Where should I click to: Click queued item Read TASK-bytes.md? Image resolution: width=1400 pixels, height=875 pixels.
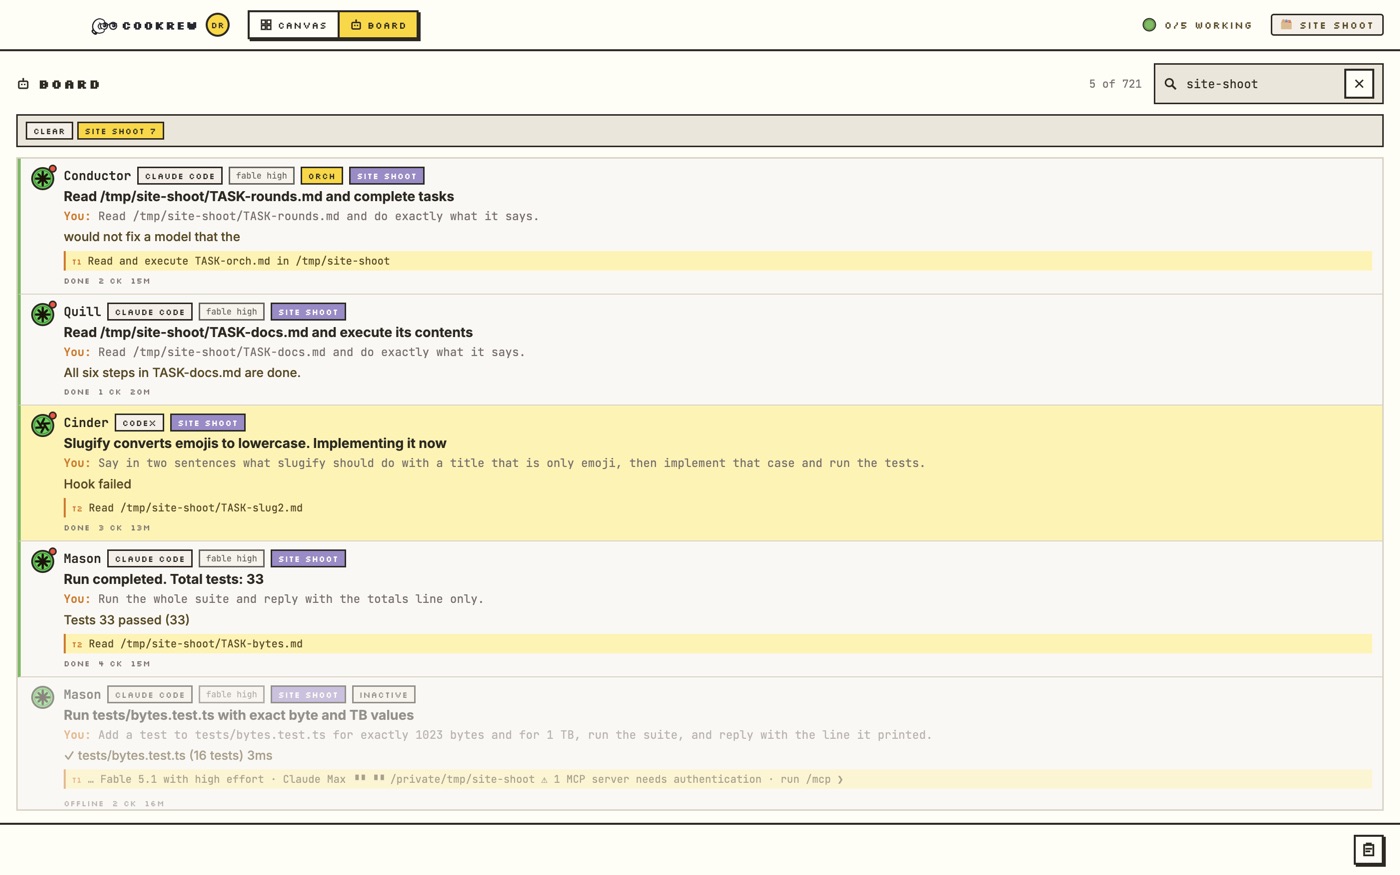(718, 644)
